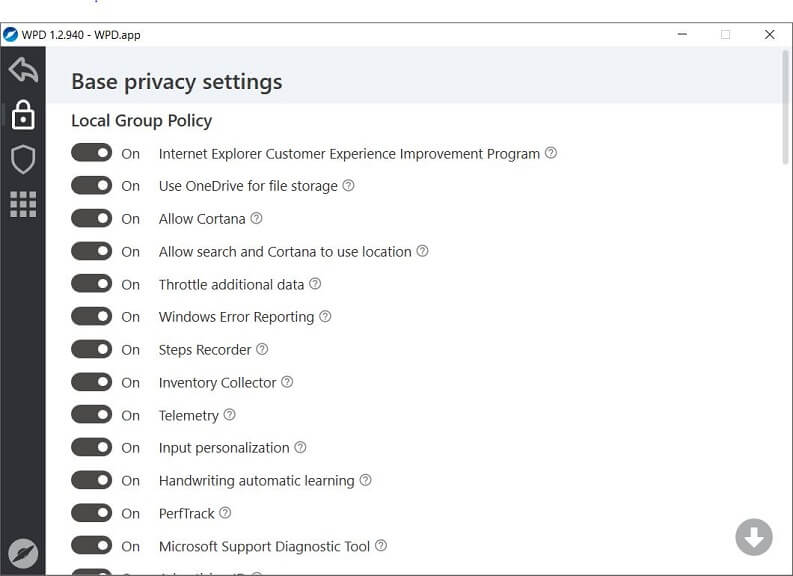Image resolution: width=793 pixels, height=576 pixels.
Task: Open the Blocker shield section in sidebar
Action: 23,159
